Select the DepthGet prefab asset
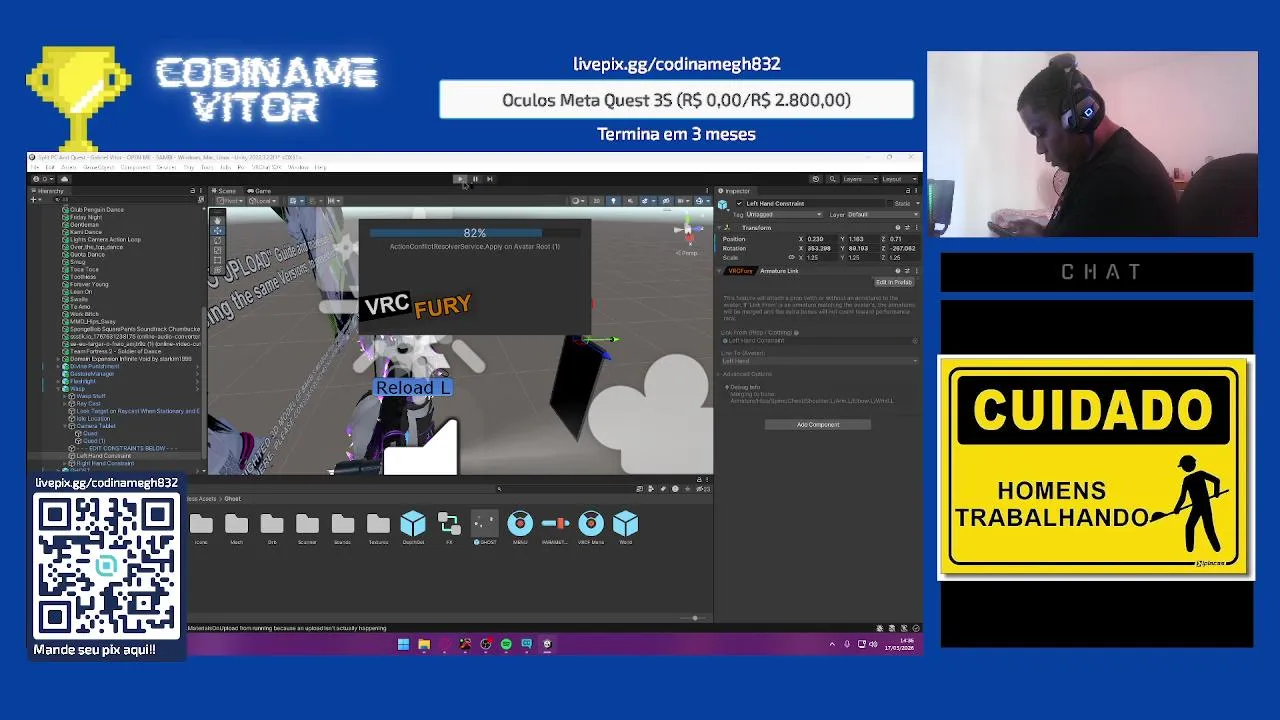Image resolution: width=1280 pixels, height=720 pixels. (x=413, y=524)
